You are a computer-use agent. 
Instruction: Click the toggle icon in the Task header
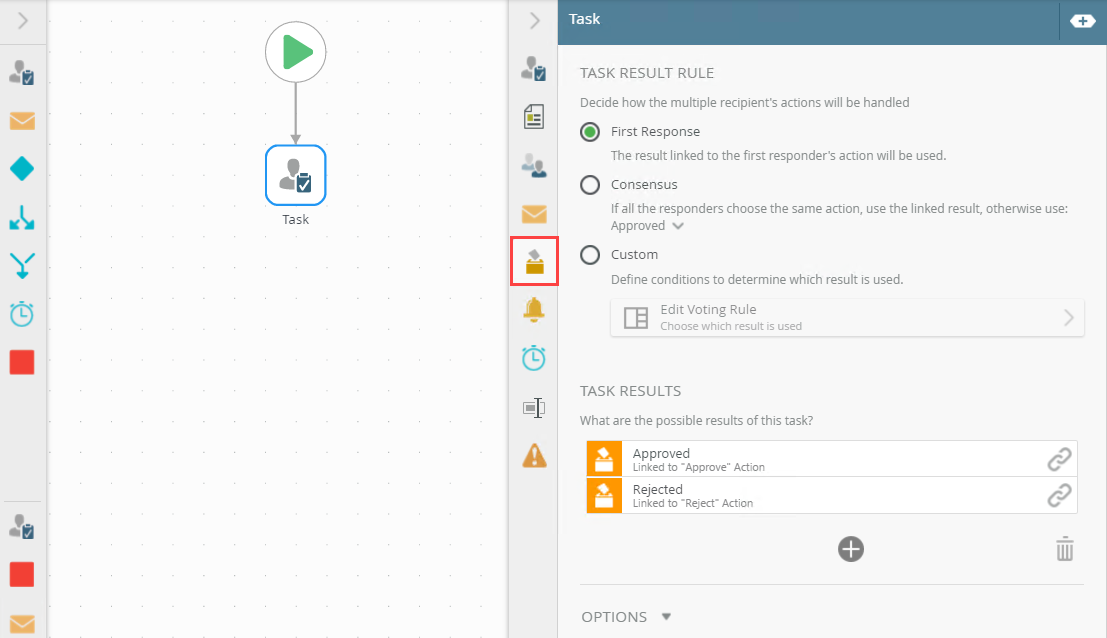point(1082,21)
